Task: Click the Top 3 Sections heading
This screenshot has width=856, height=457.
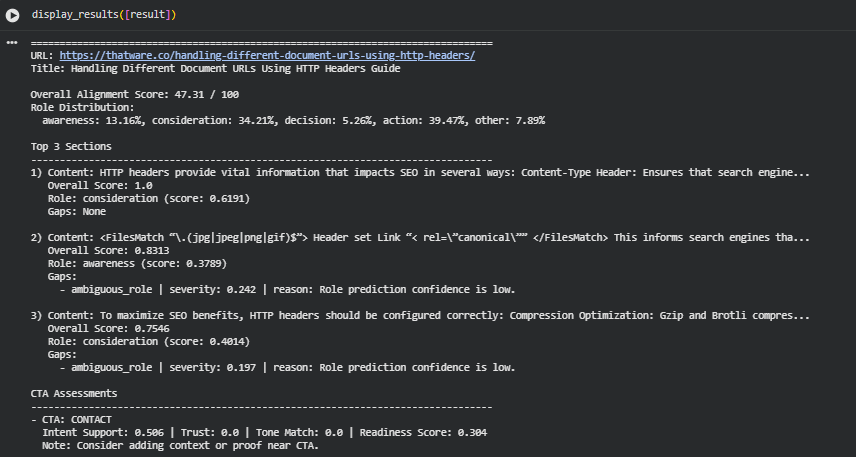Action: point(71,146)
